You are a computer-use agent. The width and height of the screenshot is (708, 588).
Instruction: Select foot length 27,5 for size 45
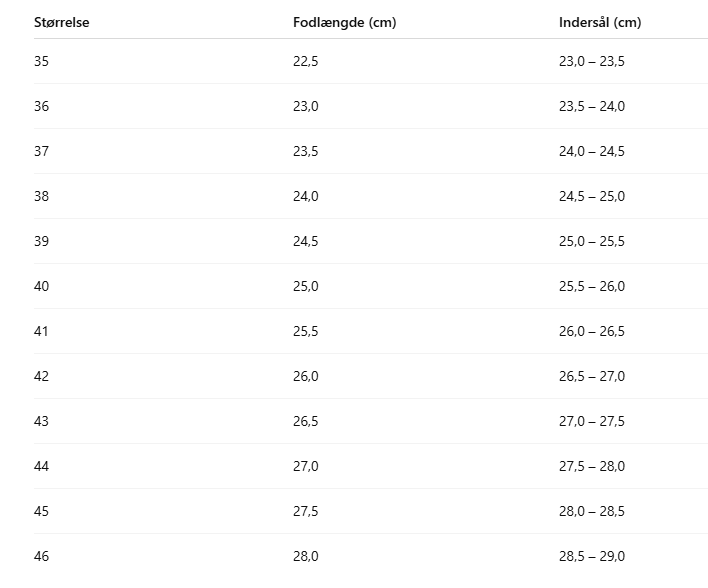[305, 511]
